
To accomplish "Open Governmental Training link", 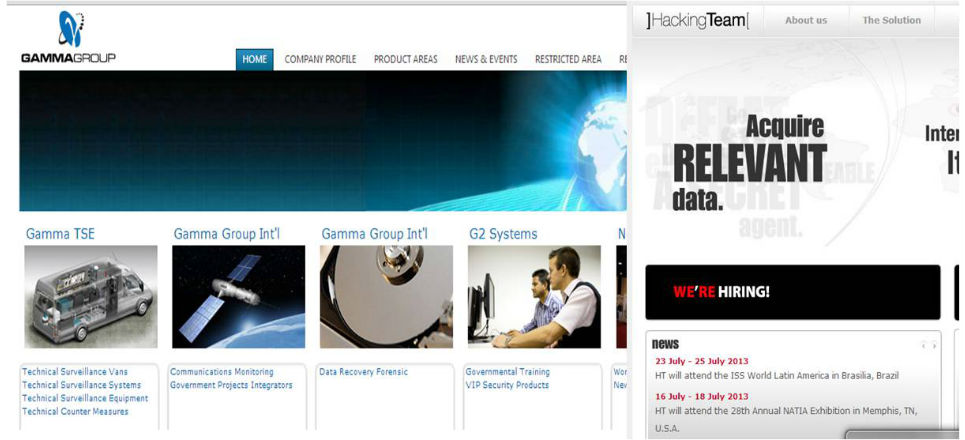I will click(x=508, y=372).
